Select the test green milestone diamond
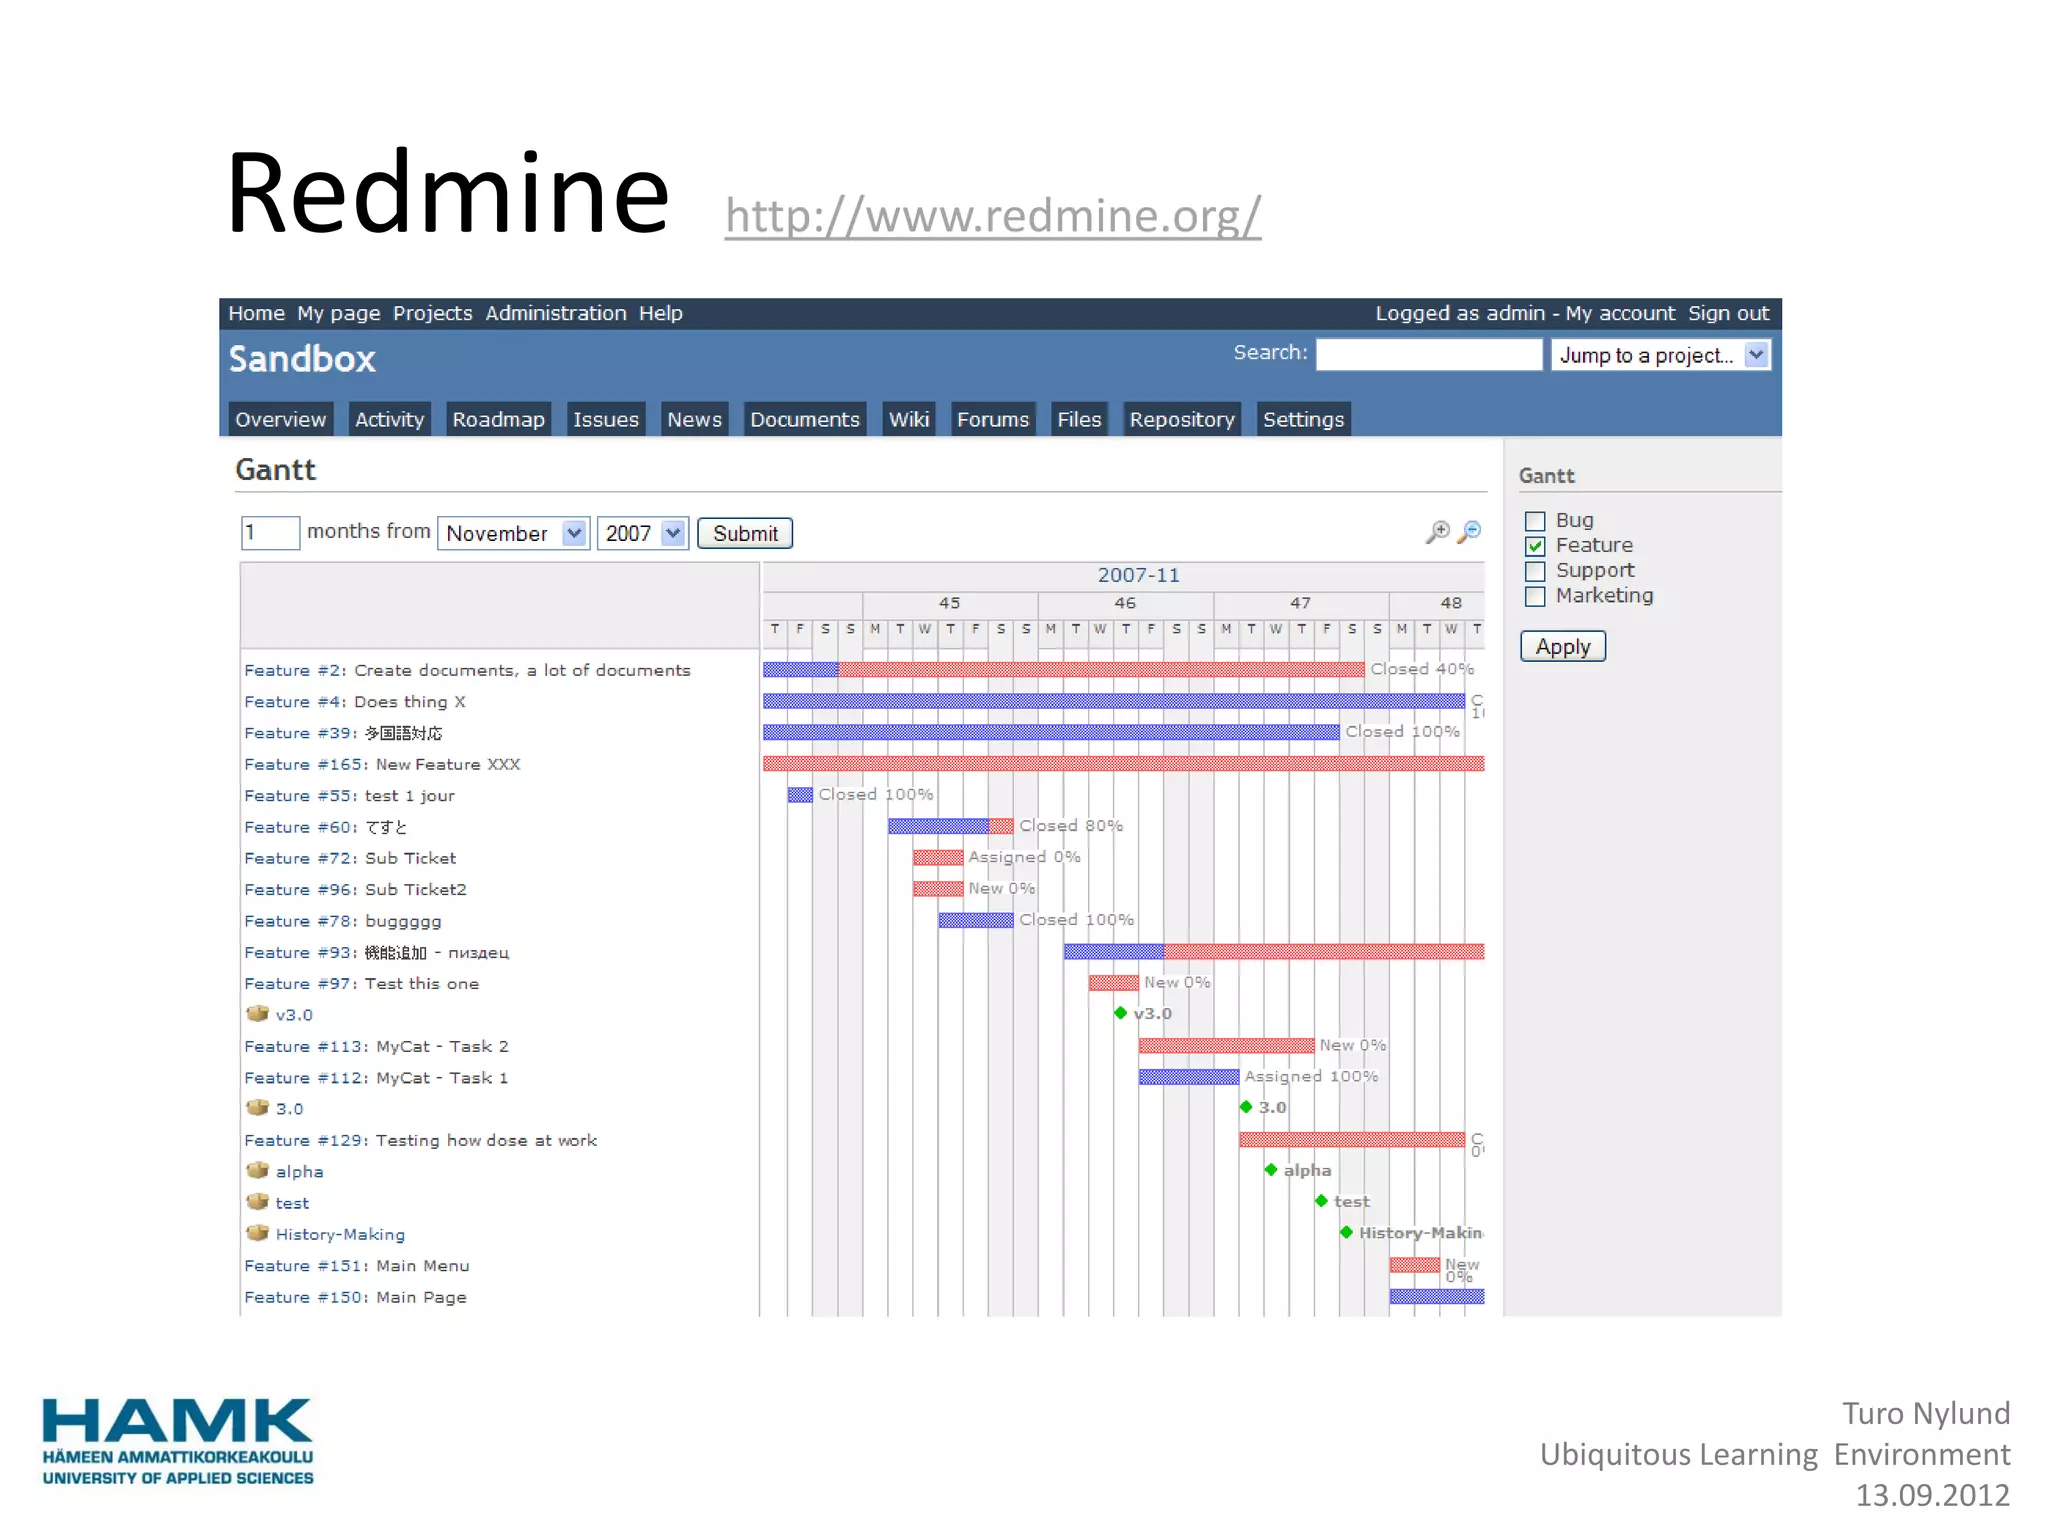The image size is (2048, 1536). 1321,1201
